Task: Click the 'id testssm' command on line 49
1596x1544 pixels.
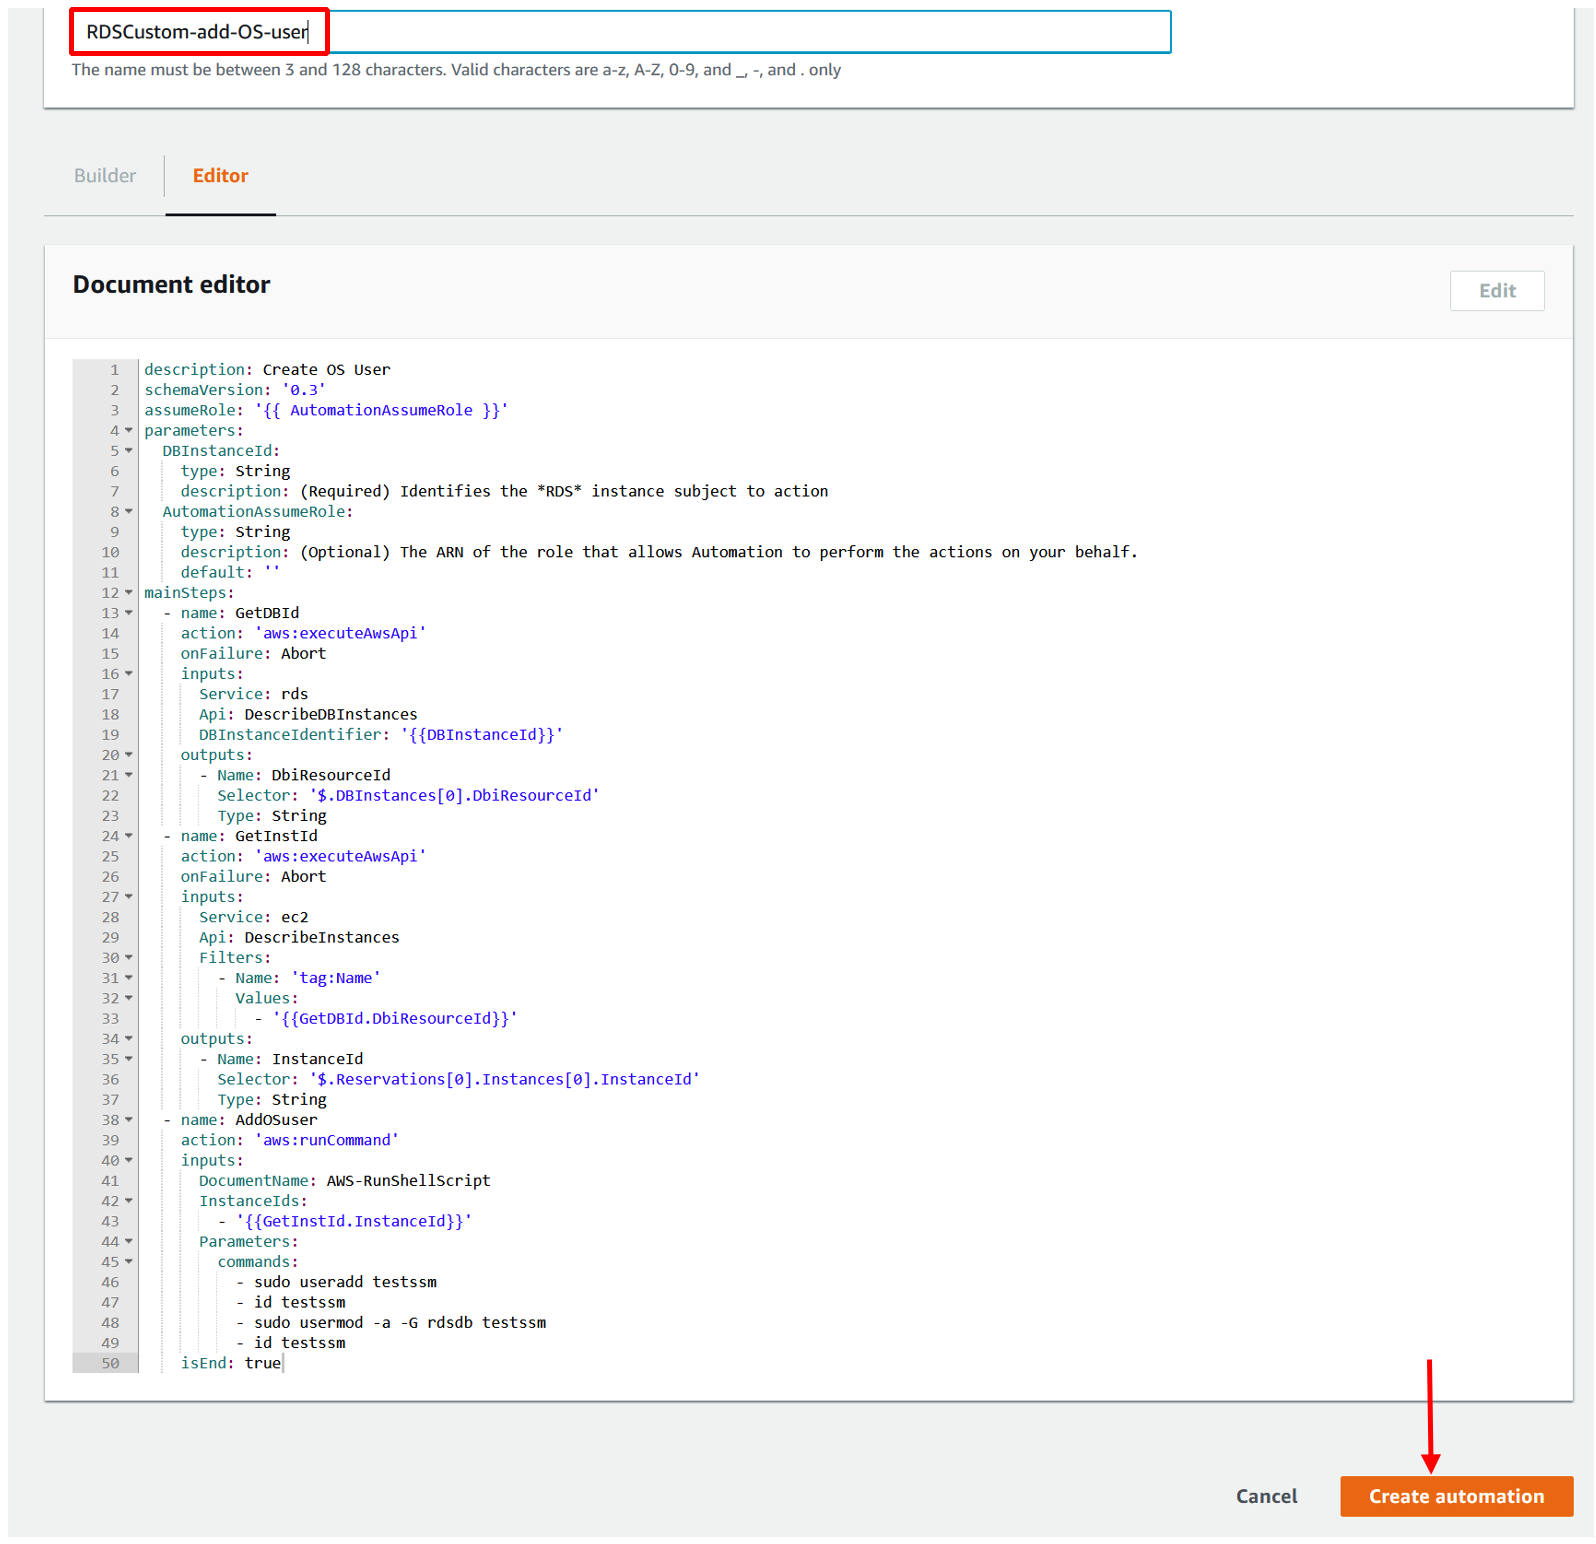Action: coord(290,1343)
